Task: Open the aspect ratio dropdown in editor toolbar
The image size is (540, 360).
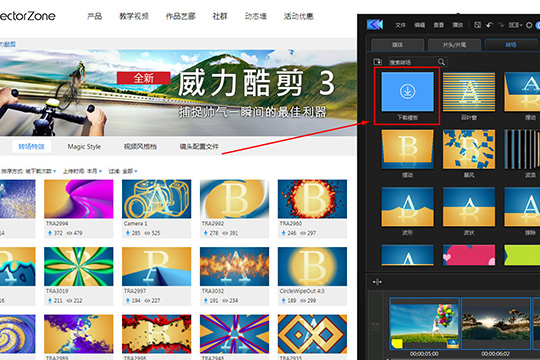Action: [x=516, y=25]
